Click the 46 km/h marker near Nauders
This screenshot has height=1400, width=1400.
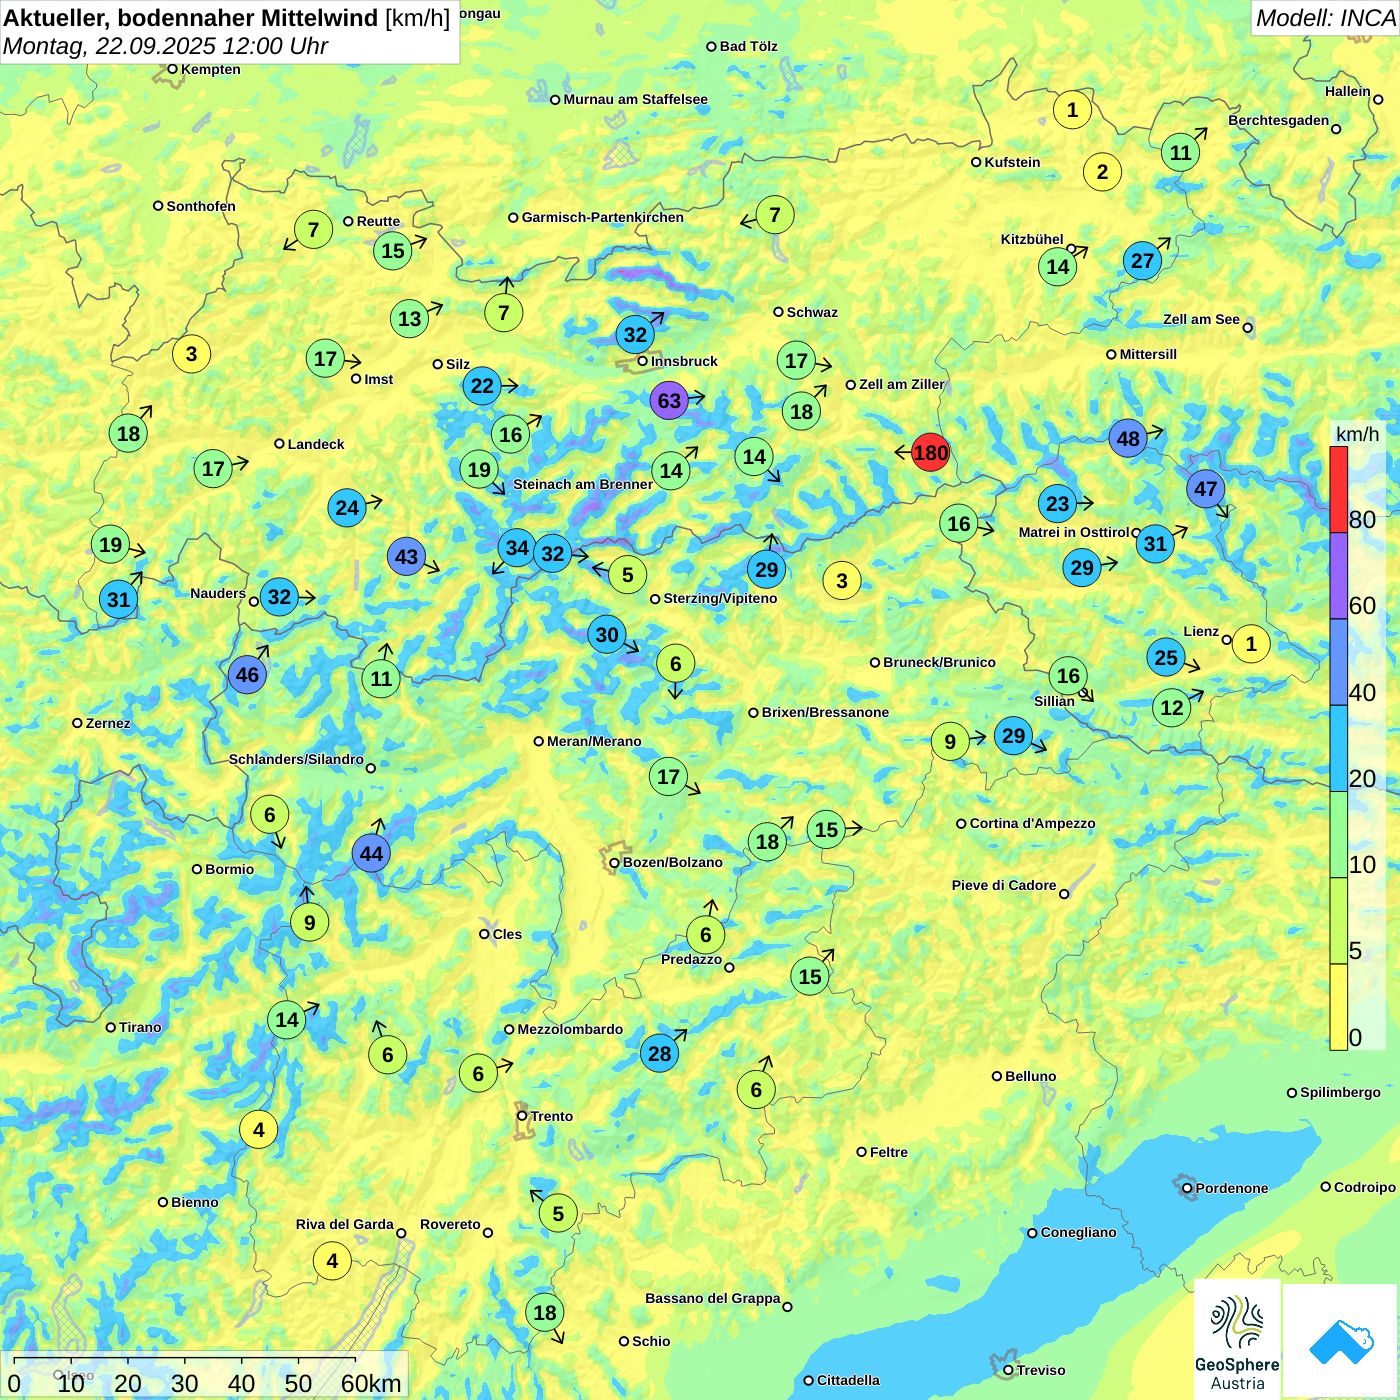(247, 675)
